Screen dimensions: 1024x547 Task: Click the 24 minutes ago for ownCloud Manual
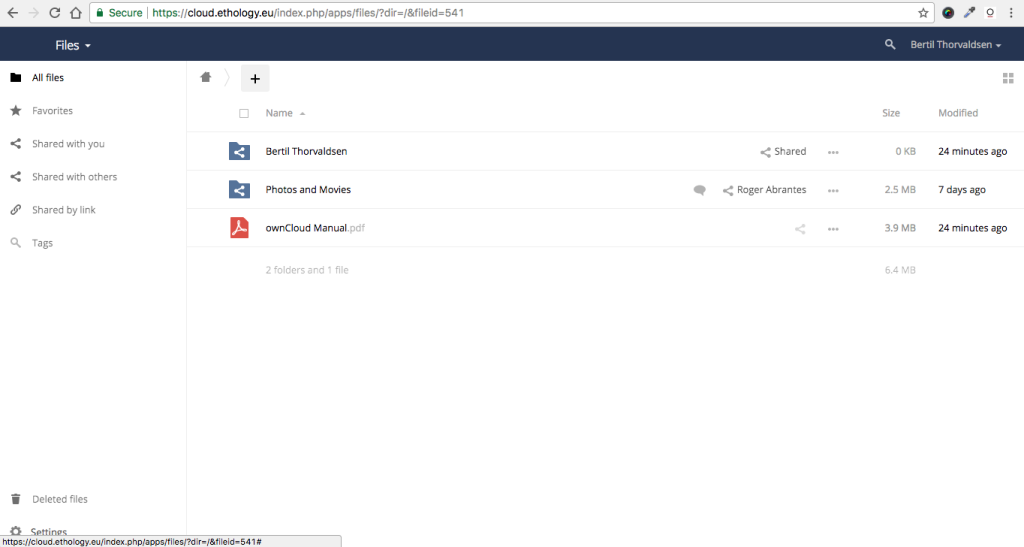(972, 228)
